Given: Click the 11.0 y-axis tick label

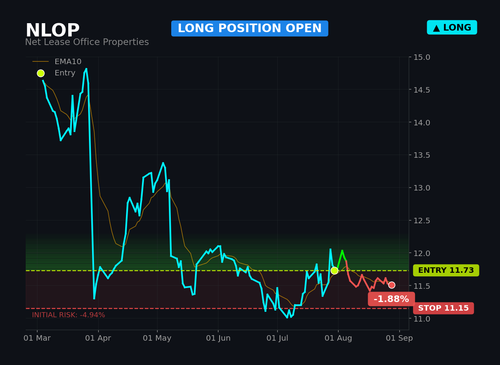Looking at the screenshot, I should (x=422, y=319).
